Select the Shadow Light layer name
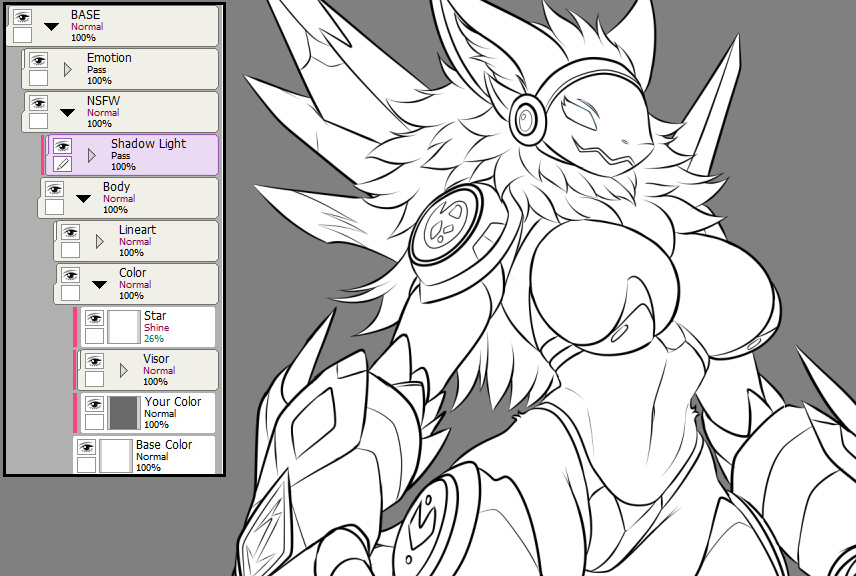This screenshot has height=576, width=856. pyautogui.click(x=148, y=144)
